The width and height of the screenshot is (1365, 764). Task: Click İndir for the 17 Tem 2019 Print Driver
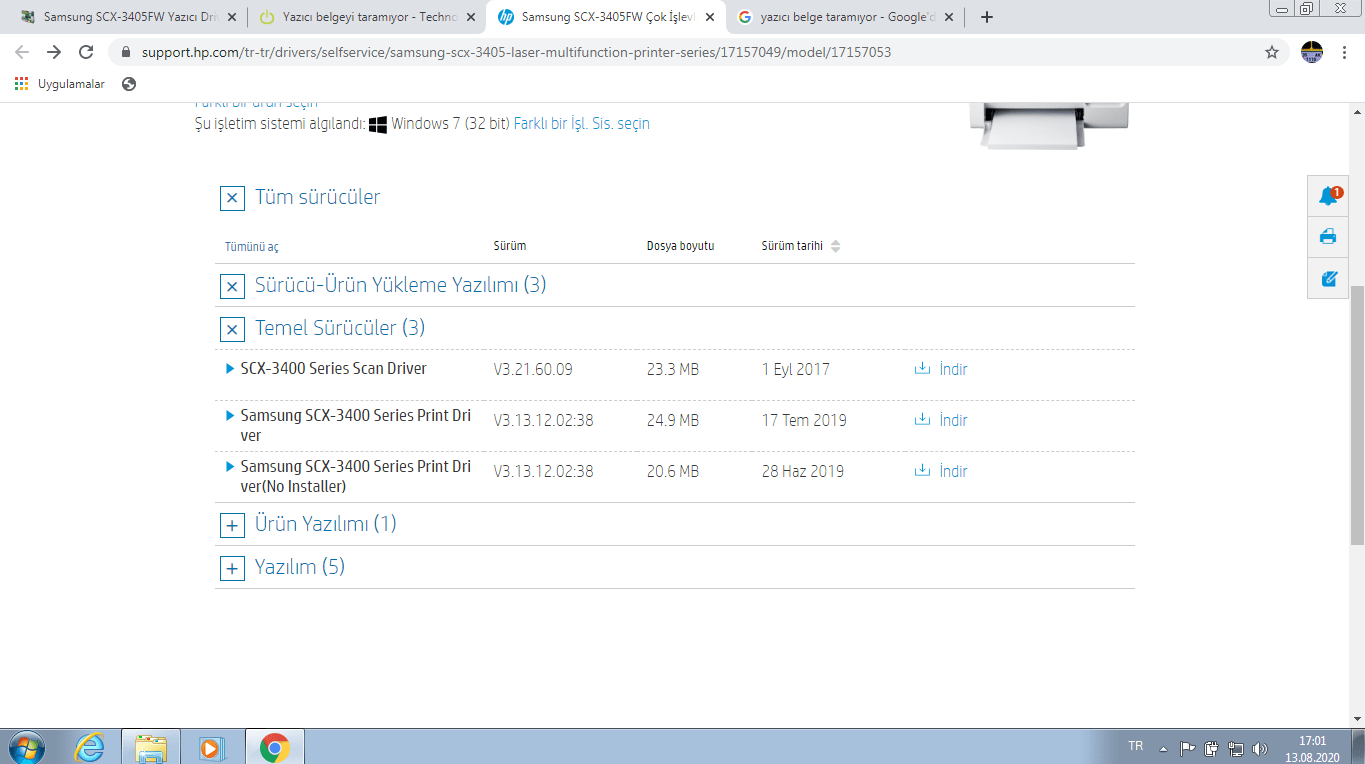[x=941, y=420]
